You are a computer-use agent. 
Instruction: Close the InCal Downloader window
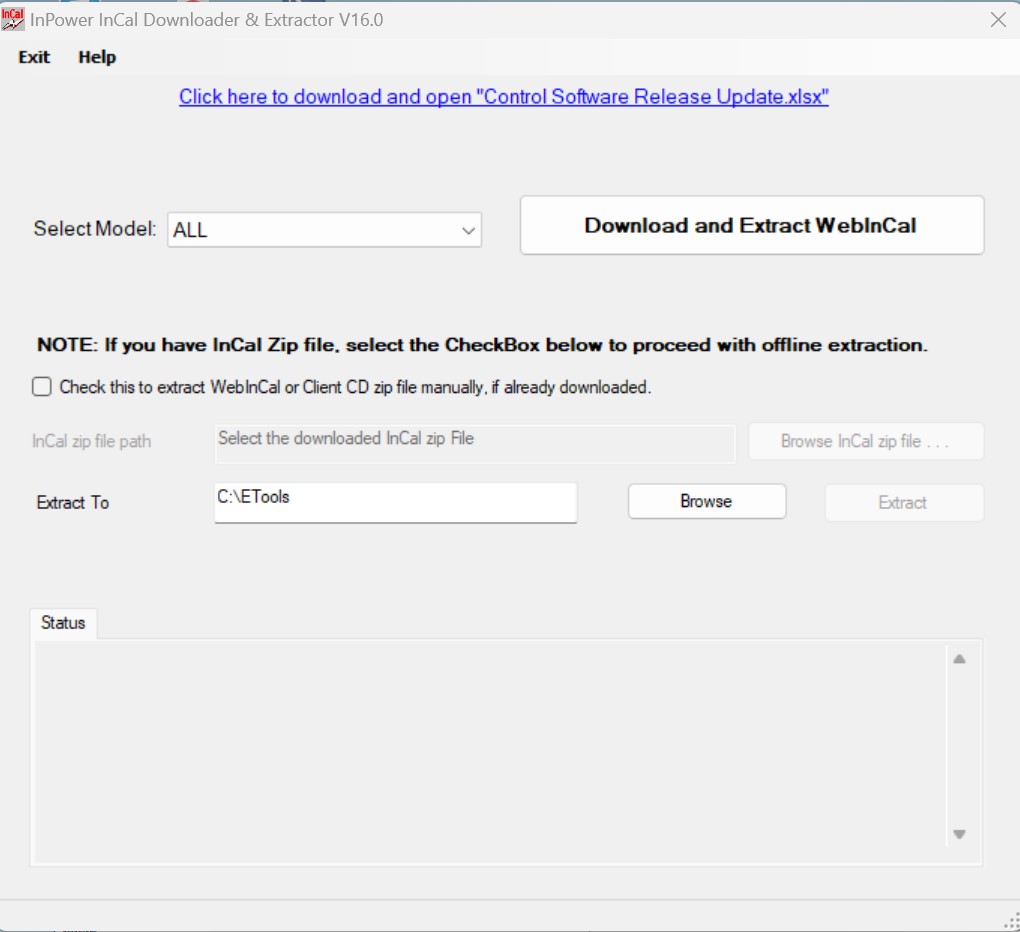pyautogui.click(x=998, y=20)
